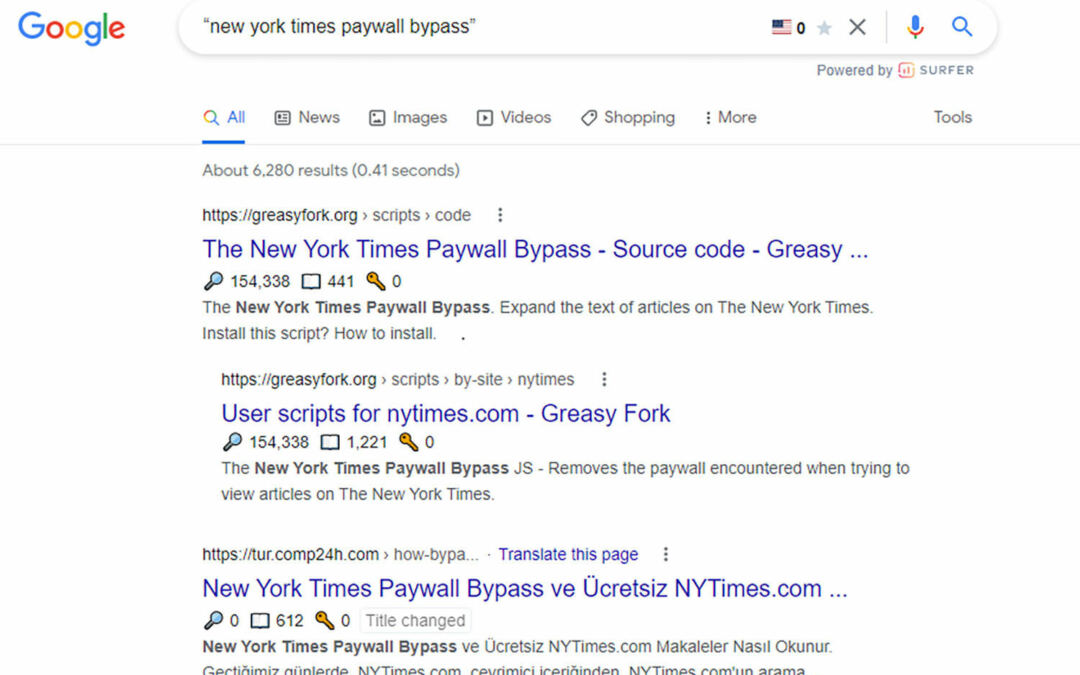
Task: Expand the More search filters menu
Action: 730,117
